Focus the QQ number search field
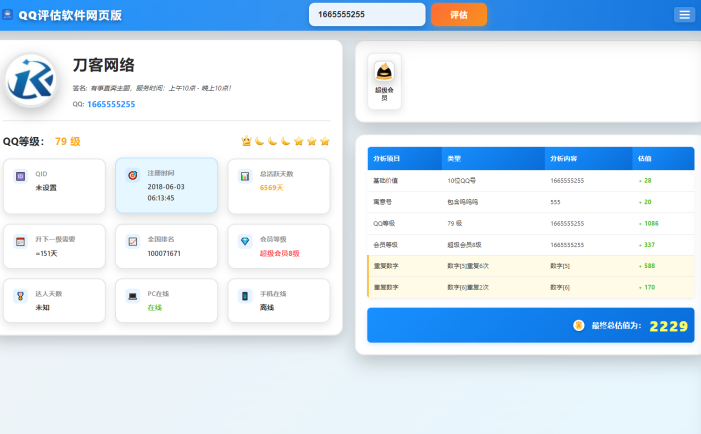This screenshot has width=701, height=434. click(367, 15)
